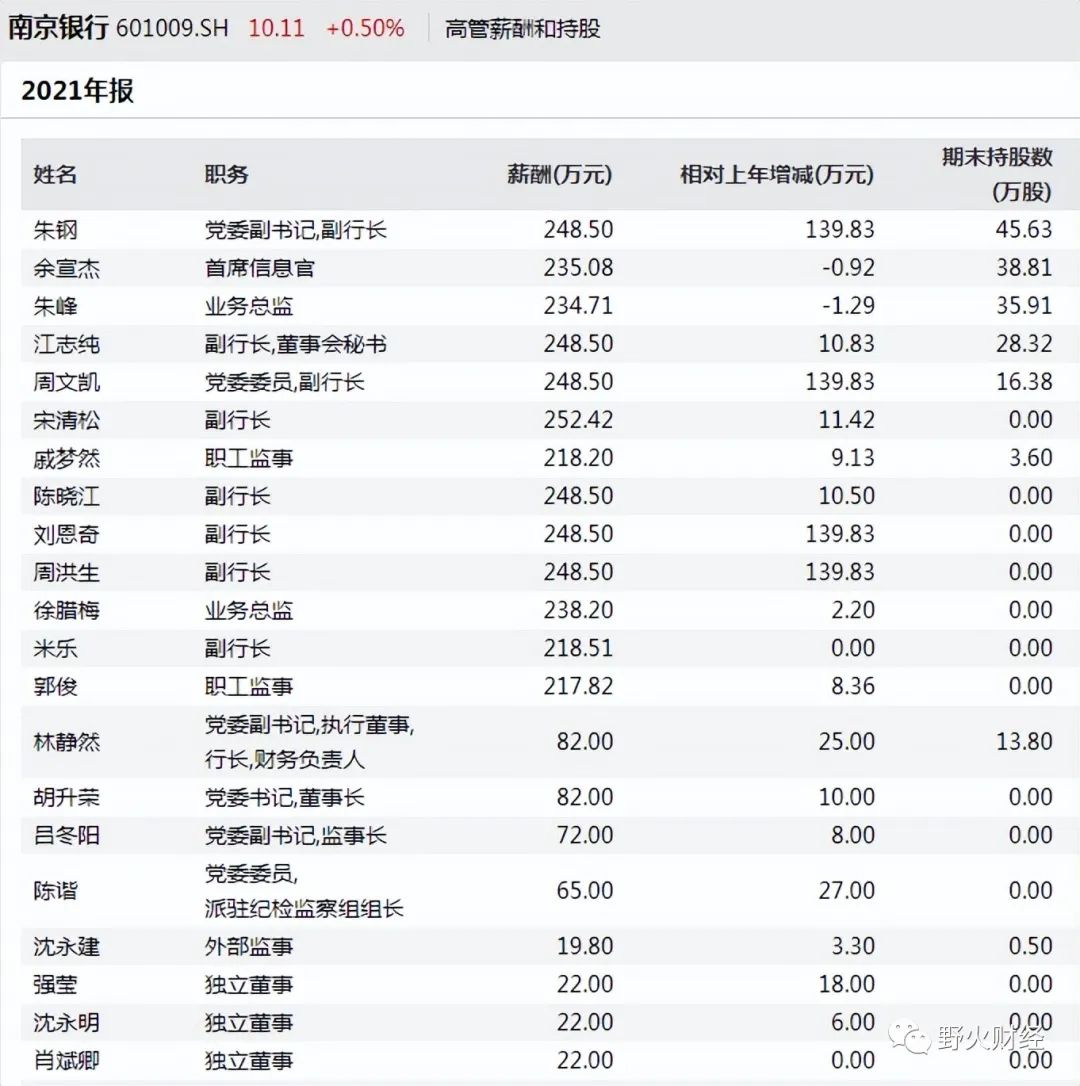Select the name 胡升荣
Viewport: 1080px width, 1086px height.
click(67, 798)
